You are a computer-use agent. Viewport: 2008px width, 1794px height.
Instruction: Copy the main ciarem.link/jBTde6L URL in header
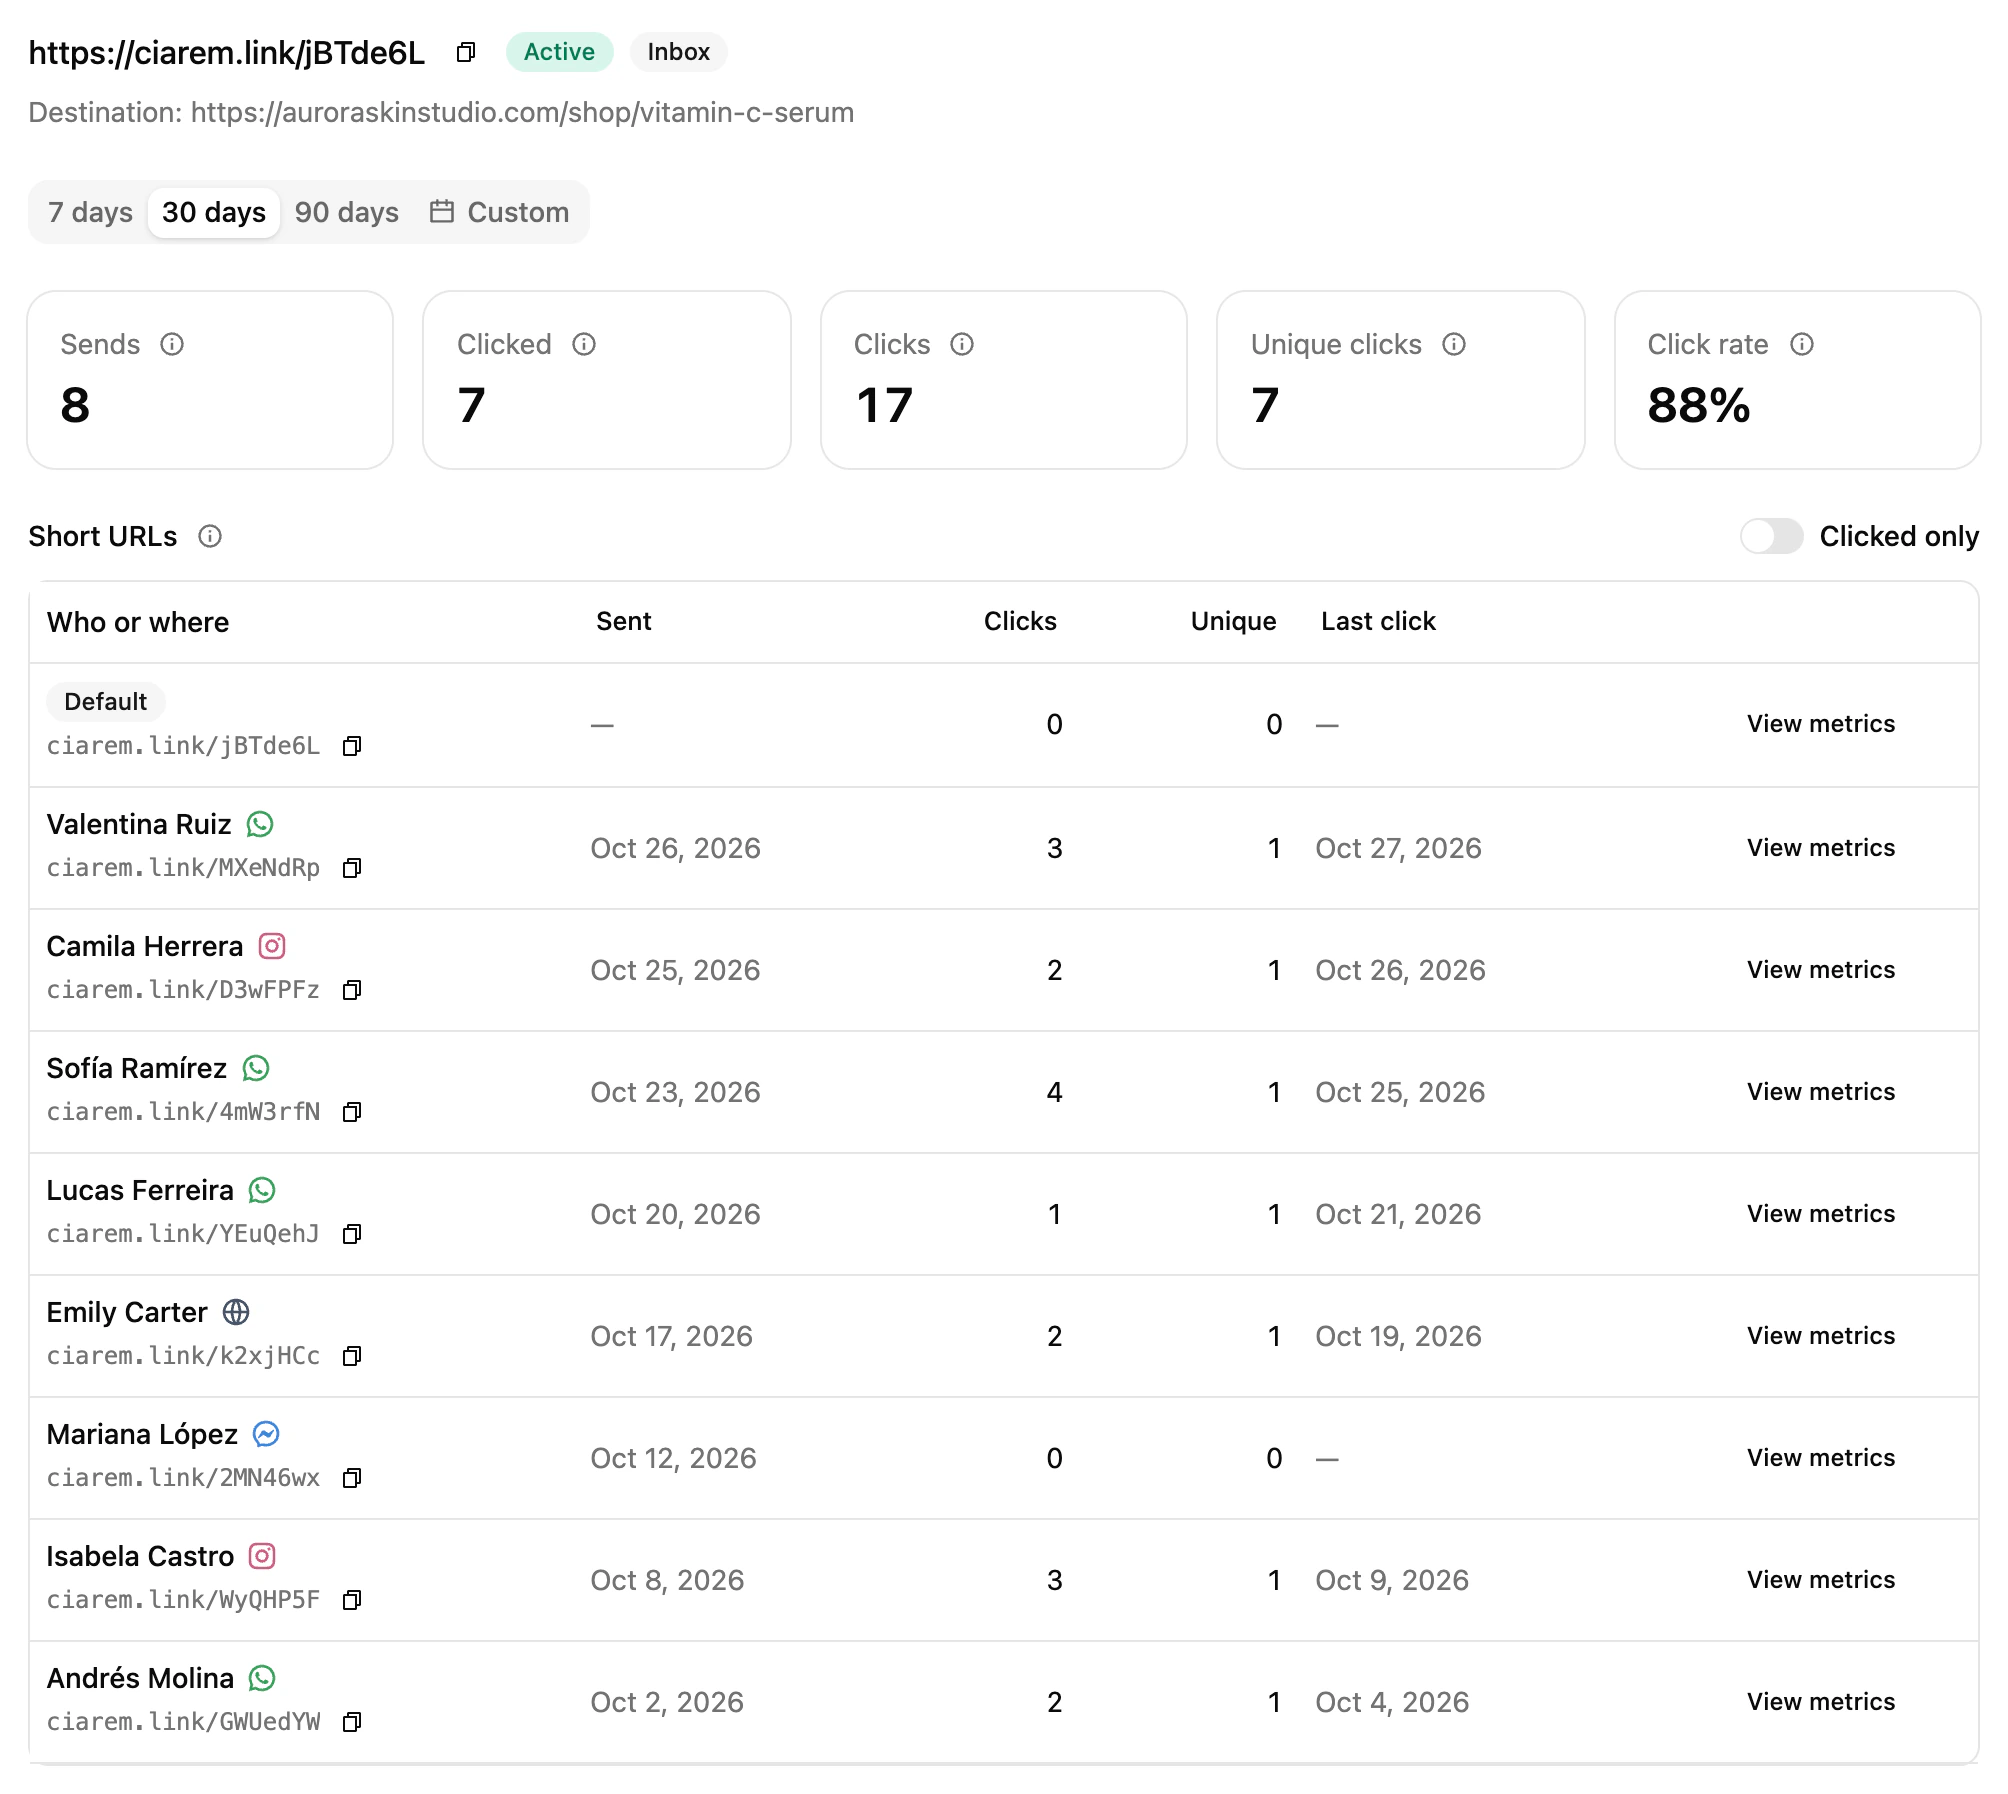[x=465, y=52]
